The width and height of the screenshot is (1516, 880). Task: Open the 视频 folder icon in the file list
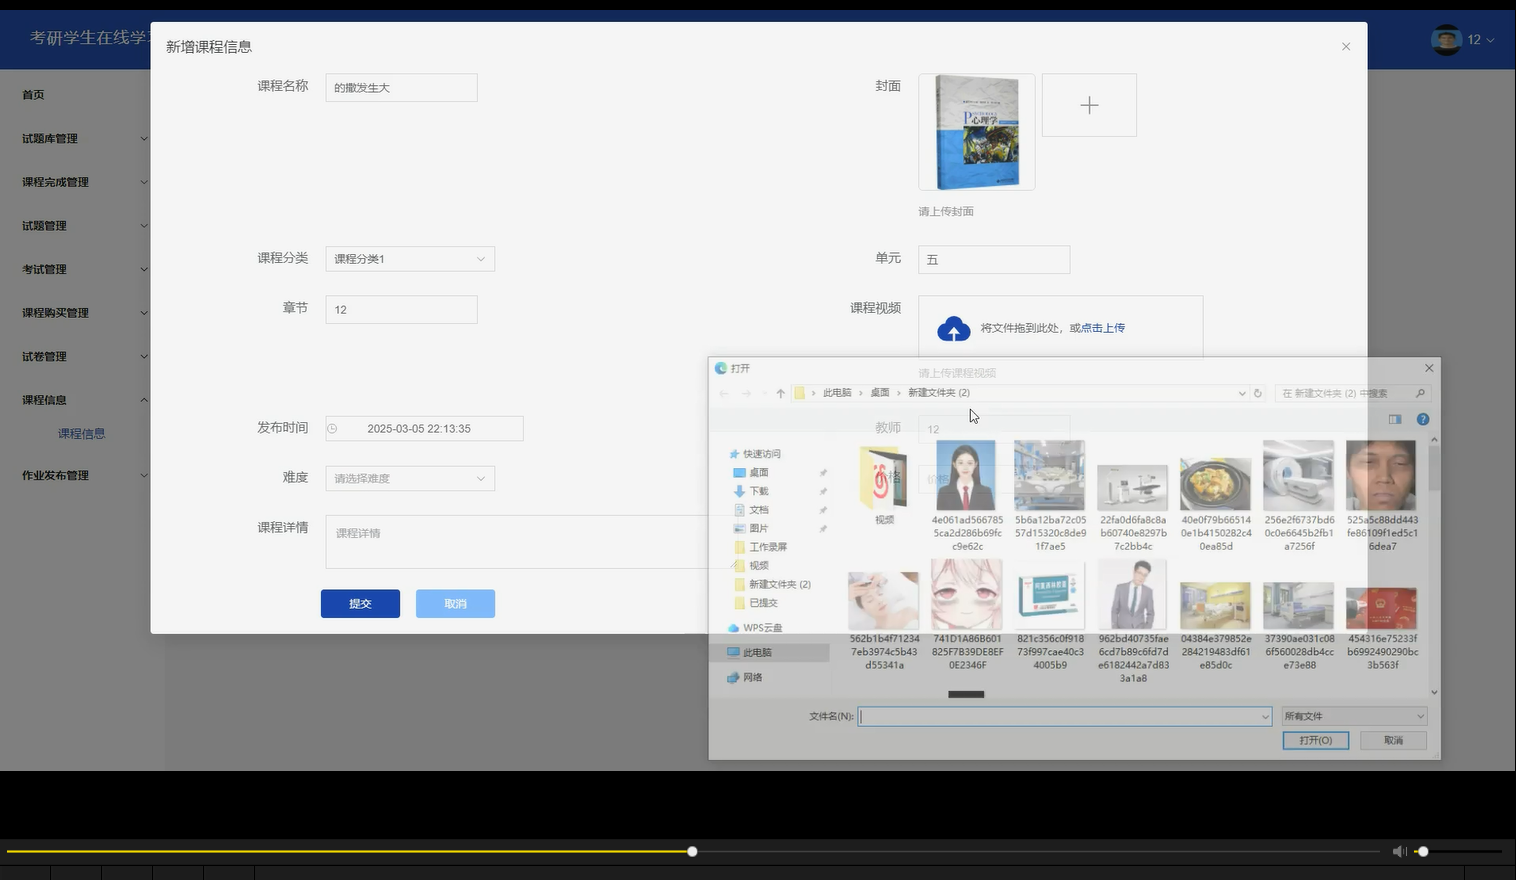883,478
